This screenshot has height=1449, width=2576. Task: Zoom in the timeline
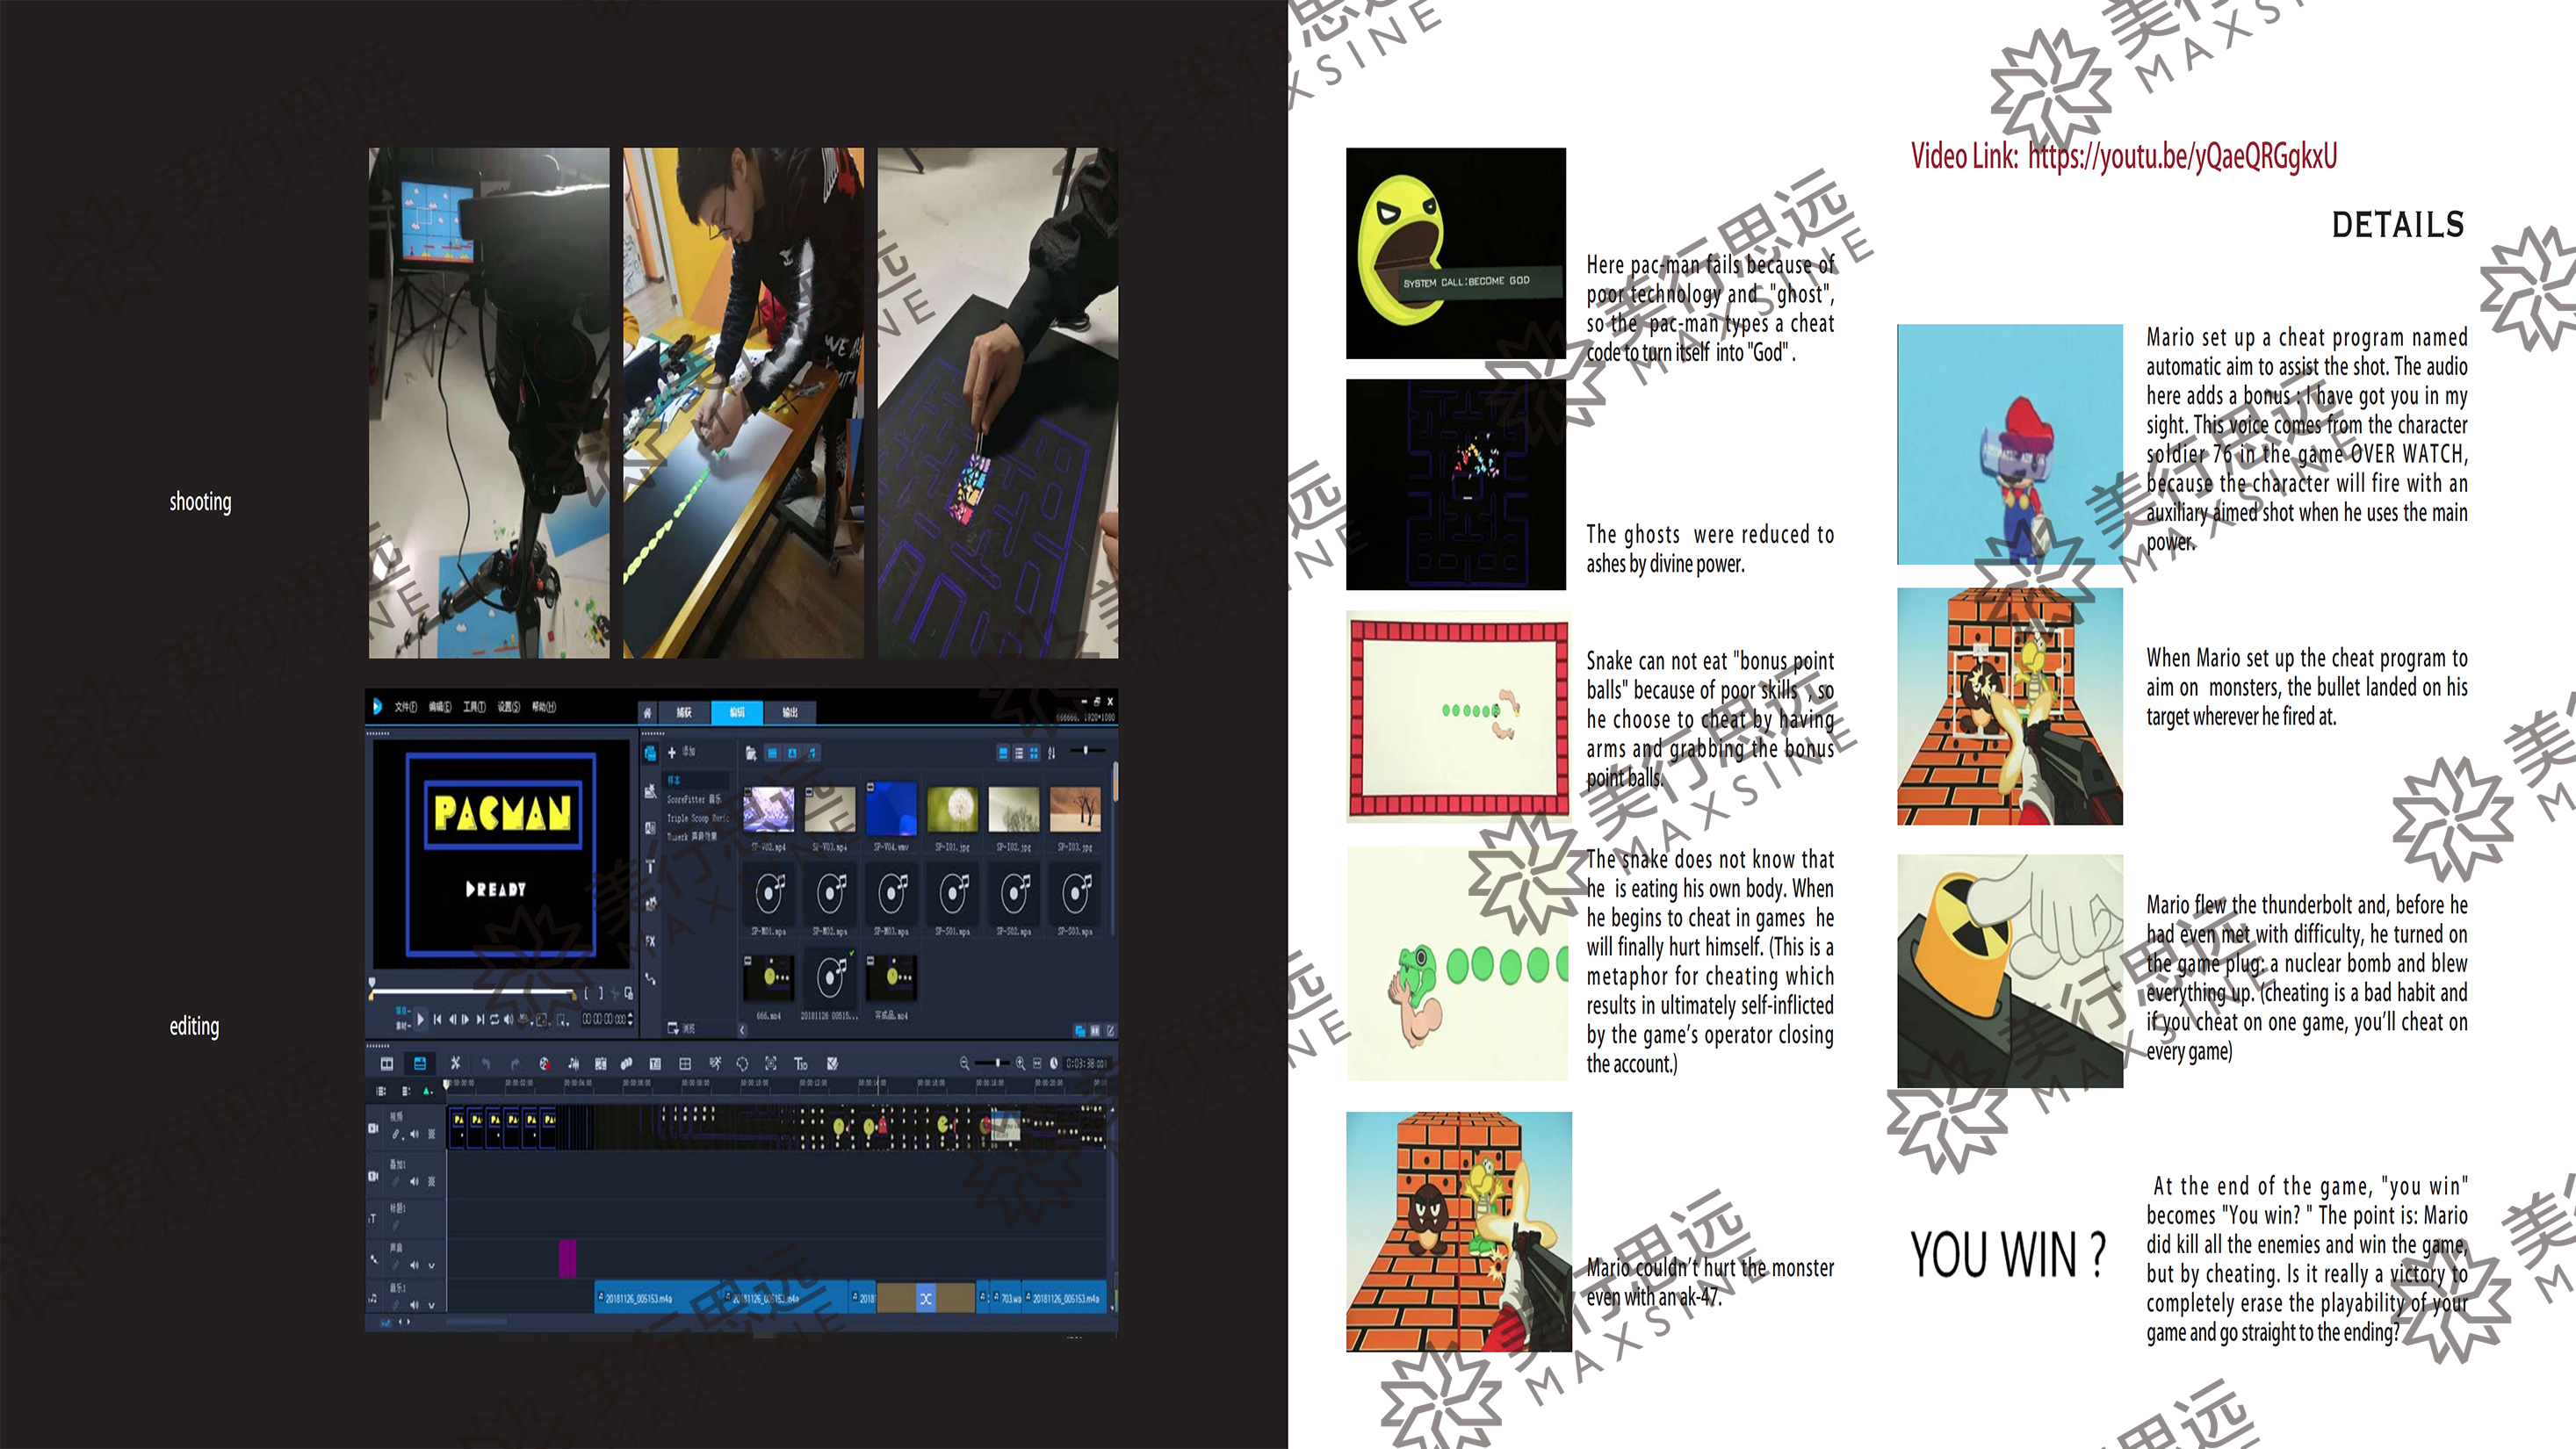[x=1020, y=1064]
